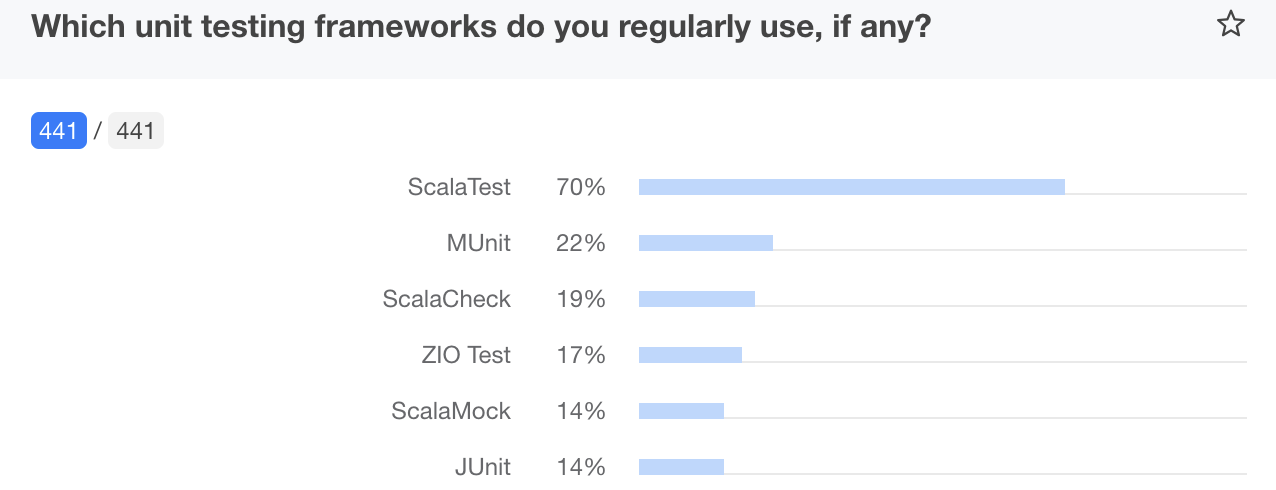
Task: Click the 17% value beside ZIO Test
Action: 581,355
